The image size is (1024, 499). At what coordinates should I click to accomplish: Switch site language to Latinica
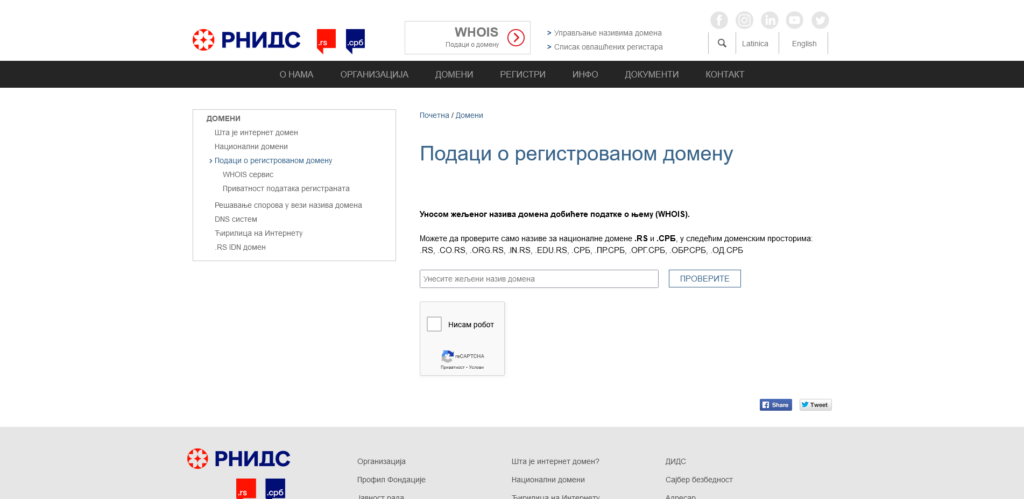(754, 44)
